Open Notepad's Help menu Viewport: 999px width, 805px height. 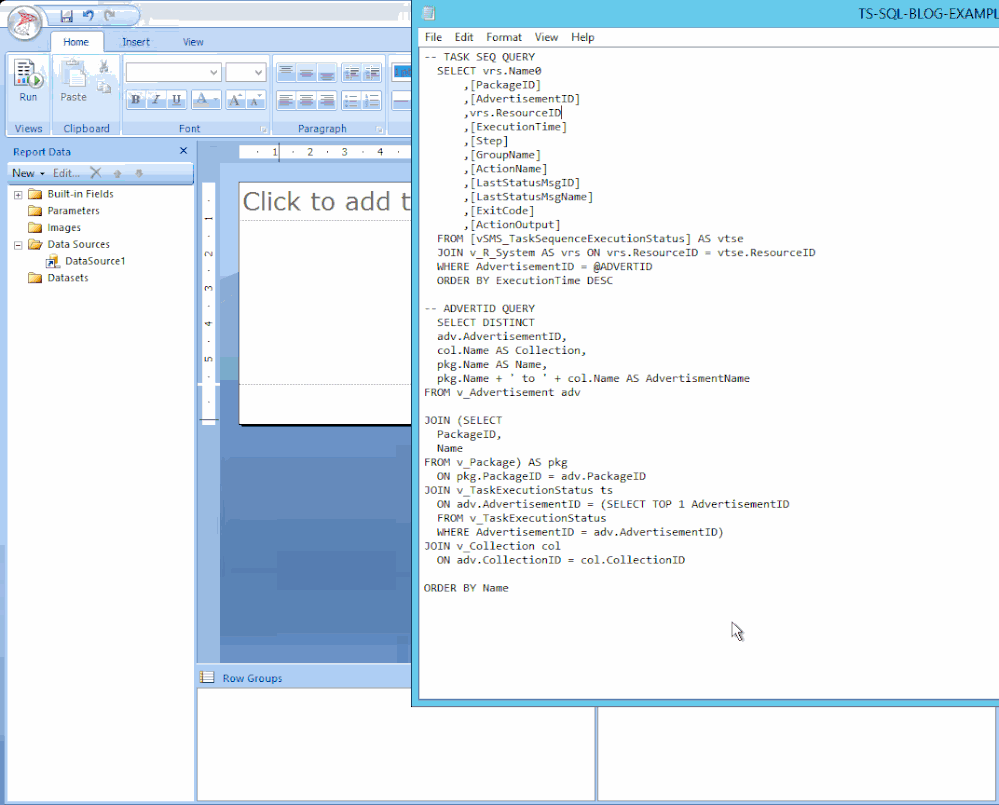tap(582, 37)
